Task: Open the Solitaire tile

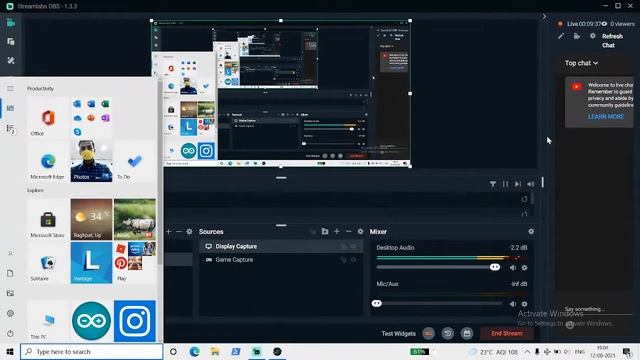Action: [48, 263]
